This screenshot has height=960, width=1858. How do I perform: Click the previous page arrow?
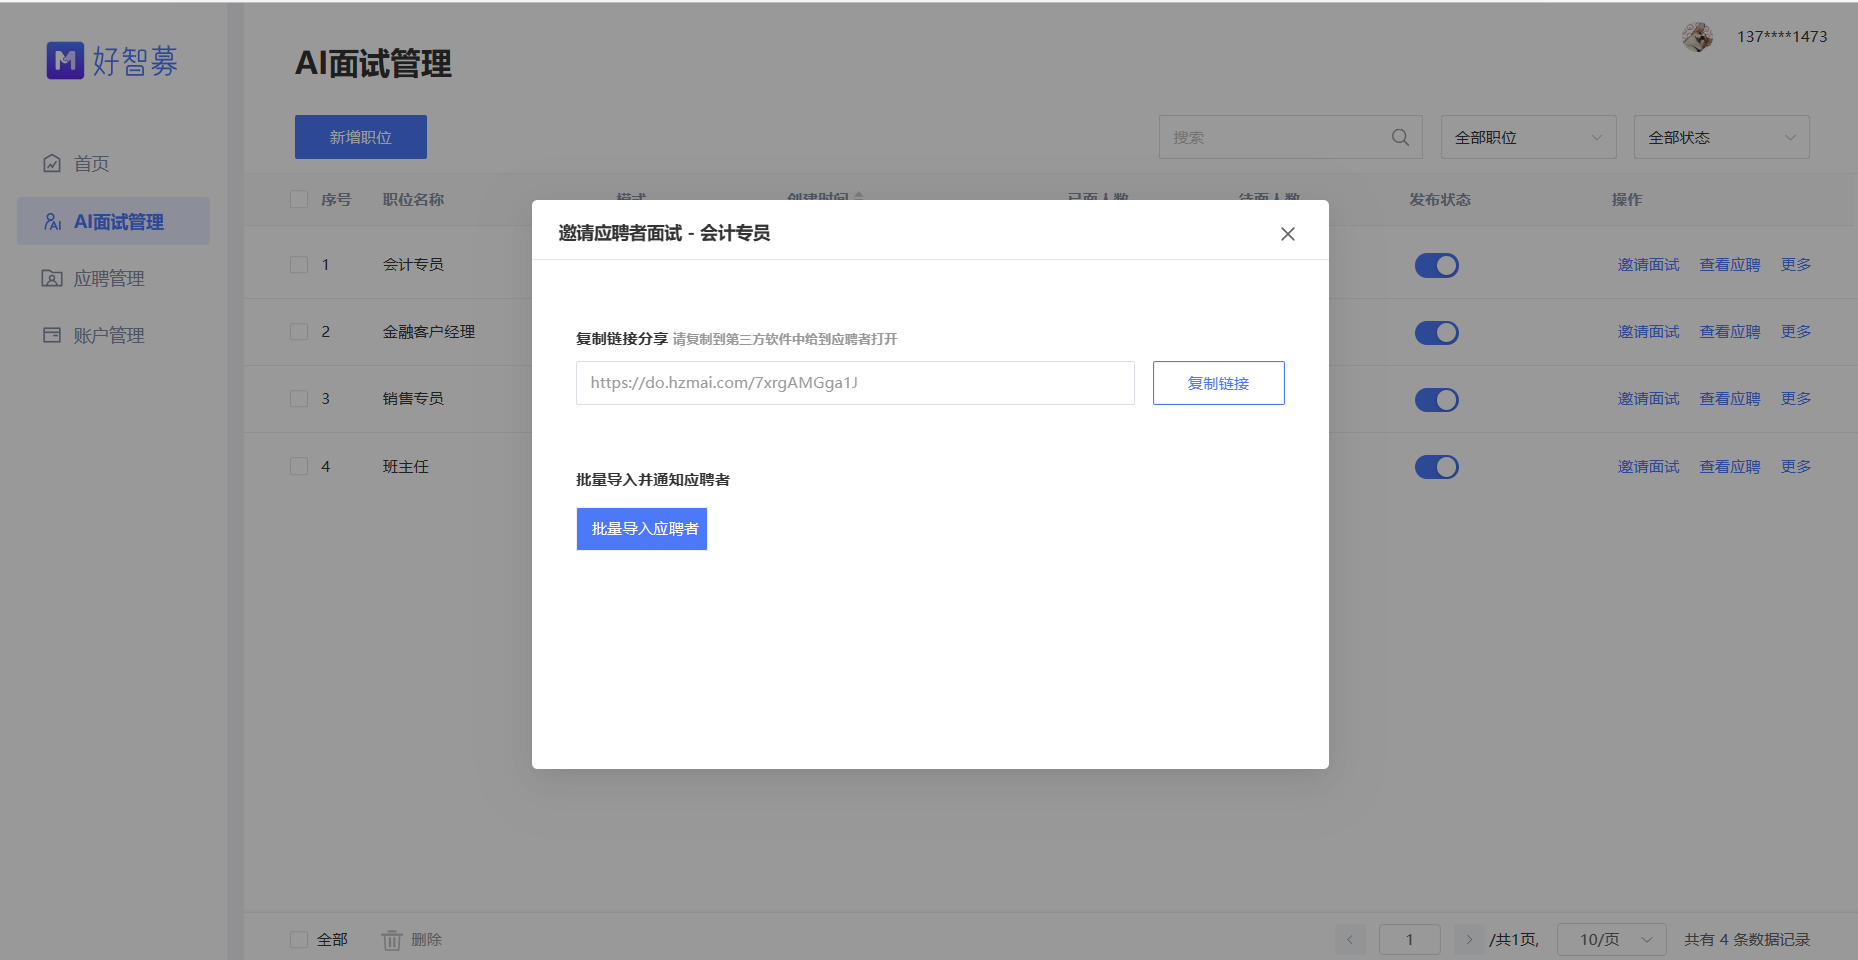coord(1350,939)
